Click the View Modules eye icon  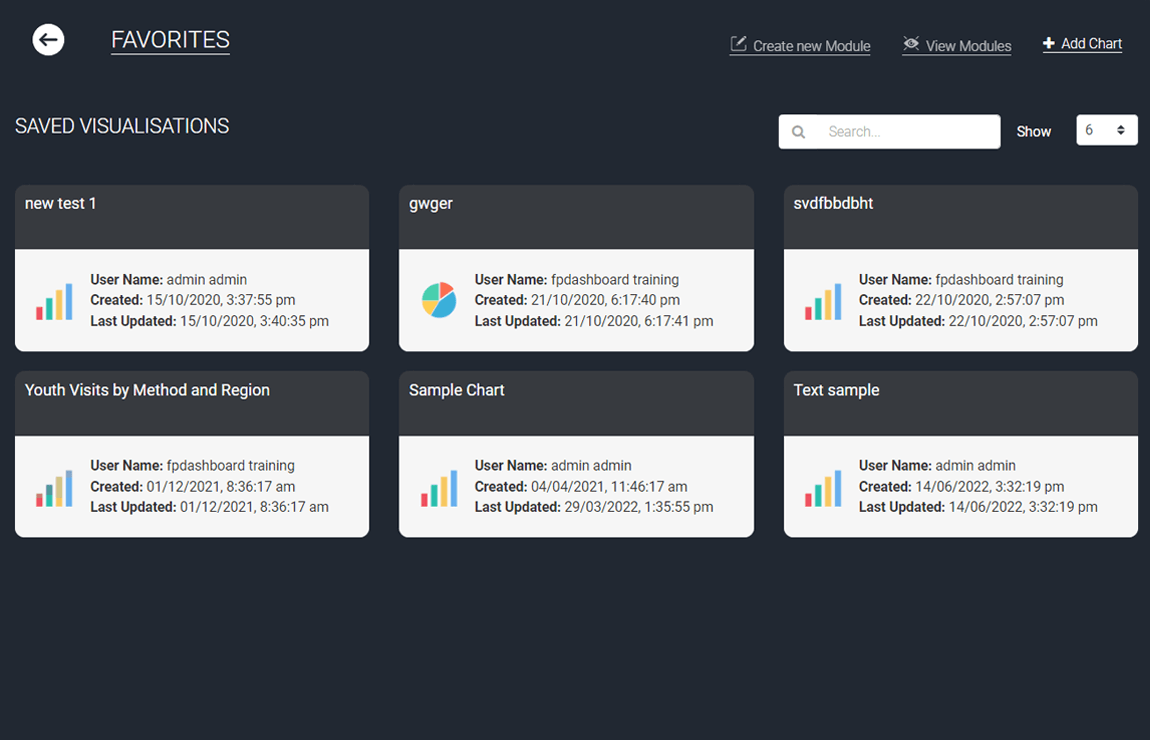tap(911, 44)
